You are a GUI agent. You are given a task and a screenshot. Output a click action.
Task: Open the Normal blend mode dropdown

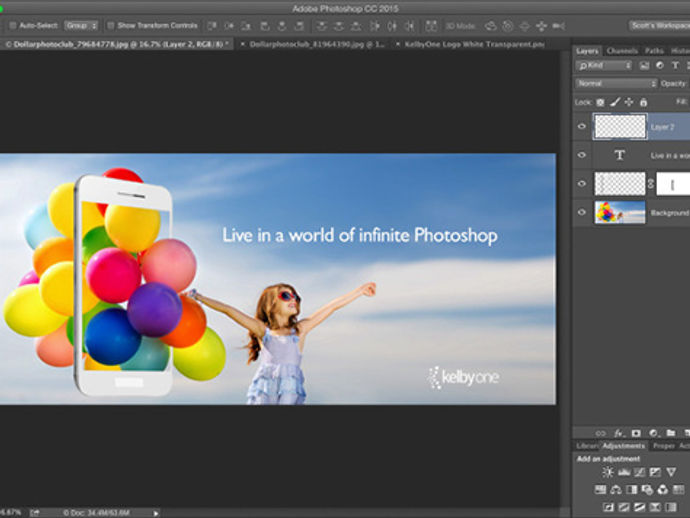[616, 83]
